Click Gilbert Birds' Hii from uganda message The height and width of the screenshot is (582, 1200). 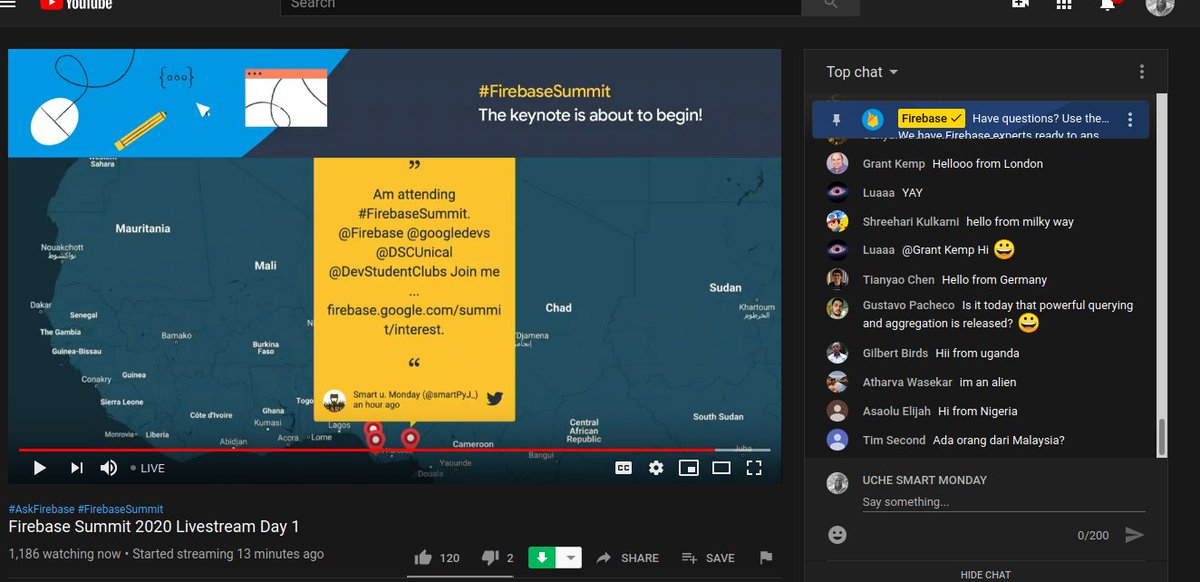(x=977, y=353)
